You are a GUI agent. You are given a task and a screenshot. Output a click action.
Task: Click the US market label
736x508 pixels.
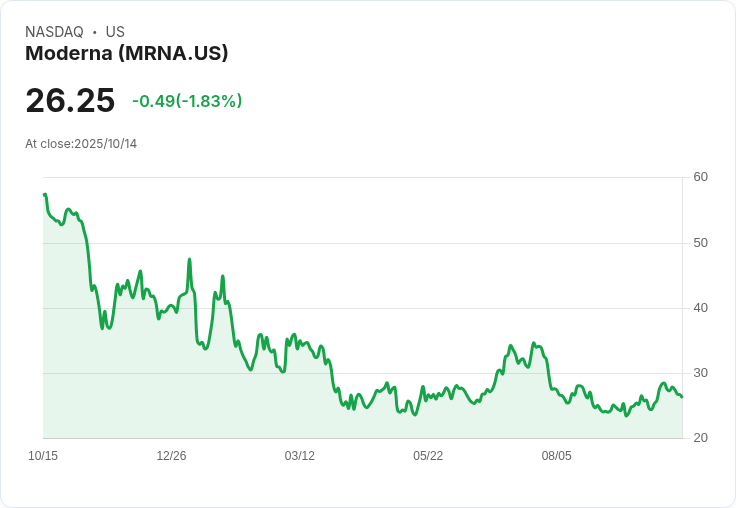click(115, 32)
